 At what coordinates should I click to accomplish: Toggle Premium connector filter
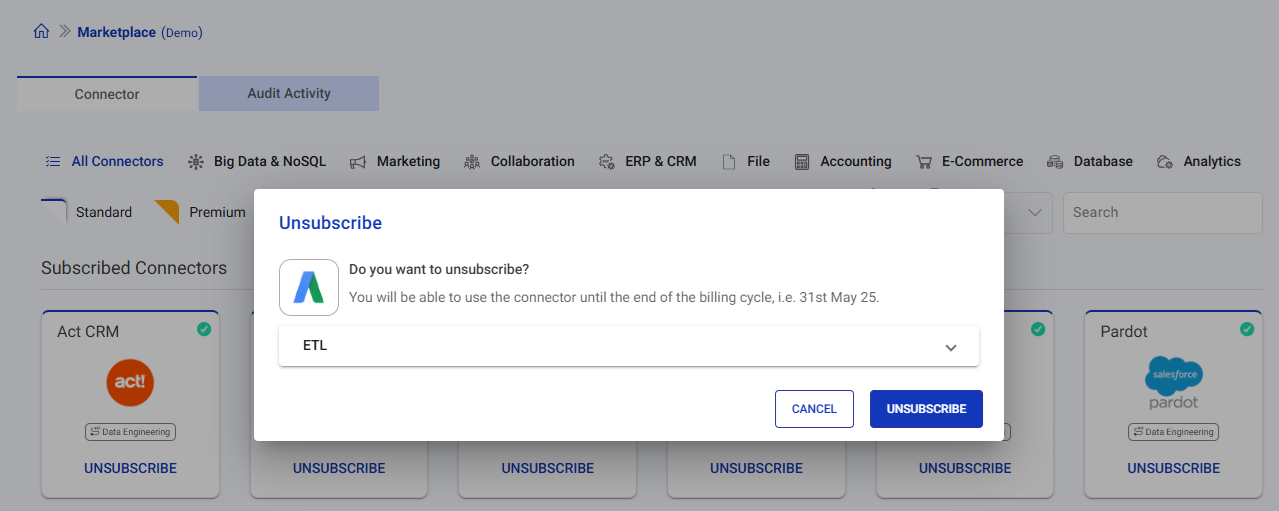tap(200, 212)
